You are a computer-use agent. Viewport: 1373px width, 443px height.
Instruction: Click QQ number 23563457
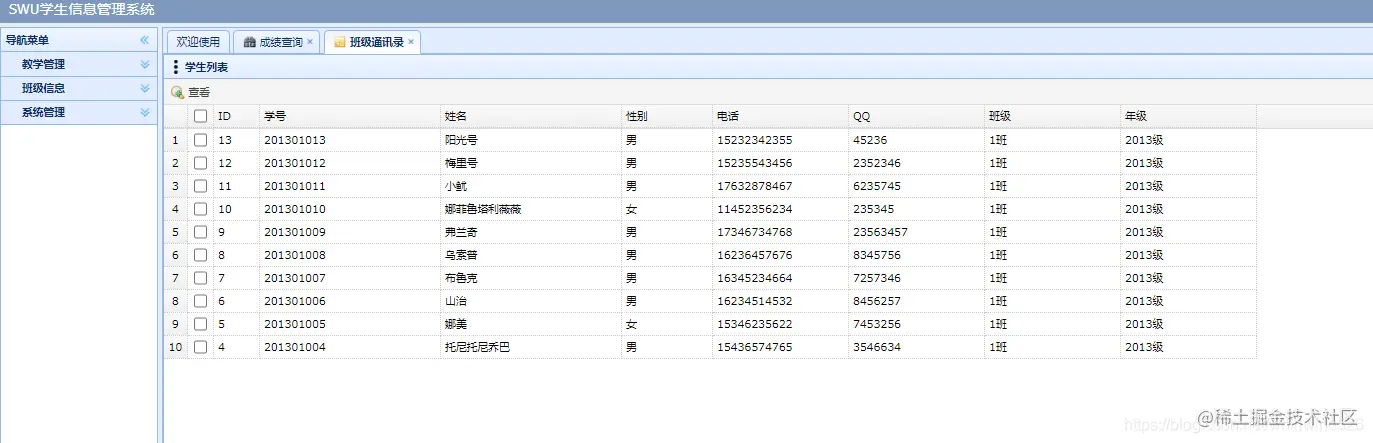[880, 232]
